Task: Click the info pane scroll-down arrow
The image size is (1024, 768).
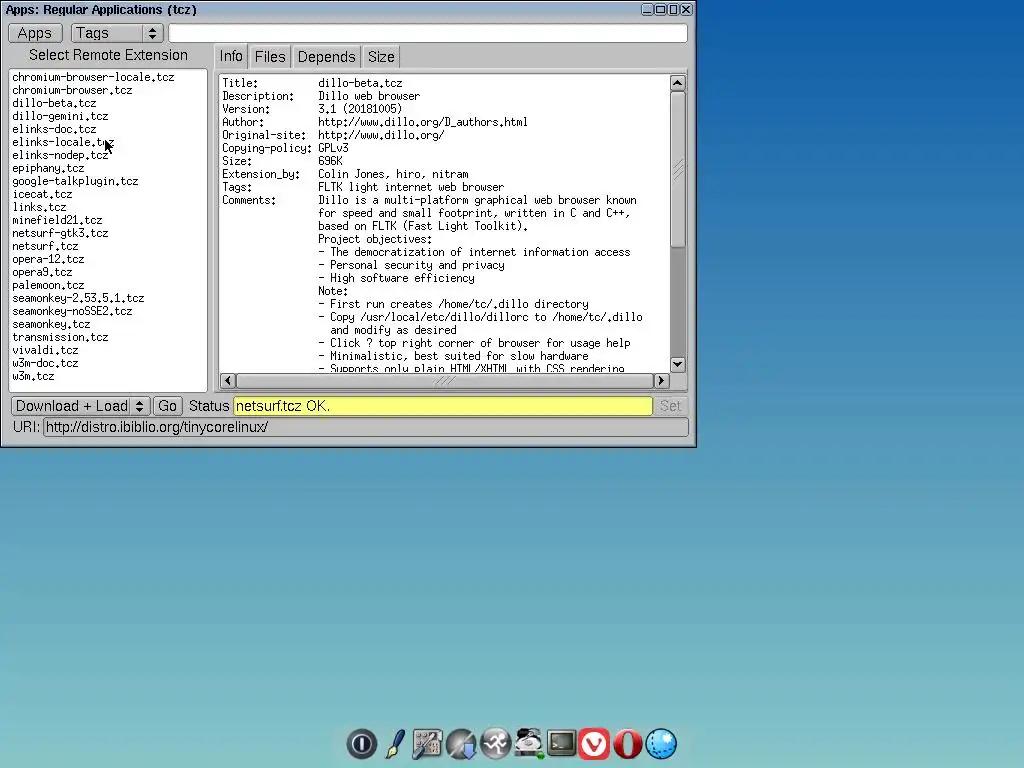Action: [x=677, y=364]
